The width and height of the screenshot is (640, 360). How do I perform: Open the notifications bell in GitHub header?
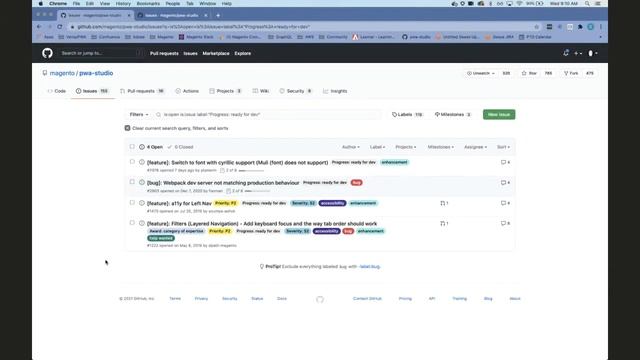566,53
